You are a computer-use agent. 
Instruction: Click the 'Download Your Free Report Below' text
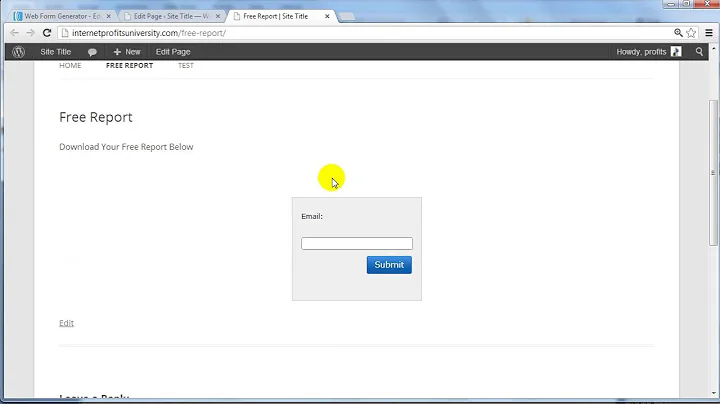click(x=126, y=147)
